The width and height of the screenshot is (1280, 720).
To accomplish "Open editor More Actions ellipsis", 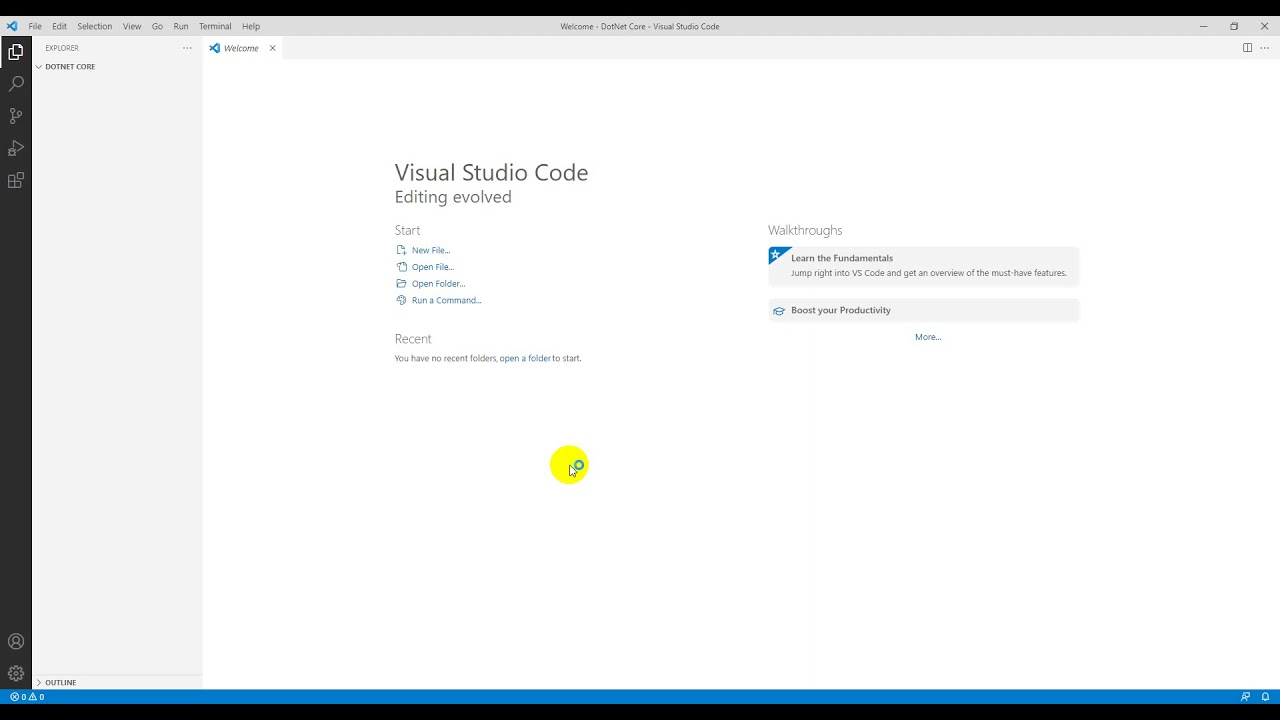I will click(1264, 48).
